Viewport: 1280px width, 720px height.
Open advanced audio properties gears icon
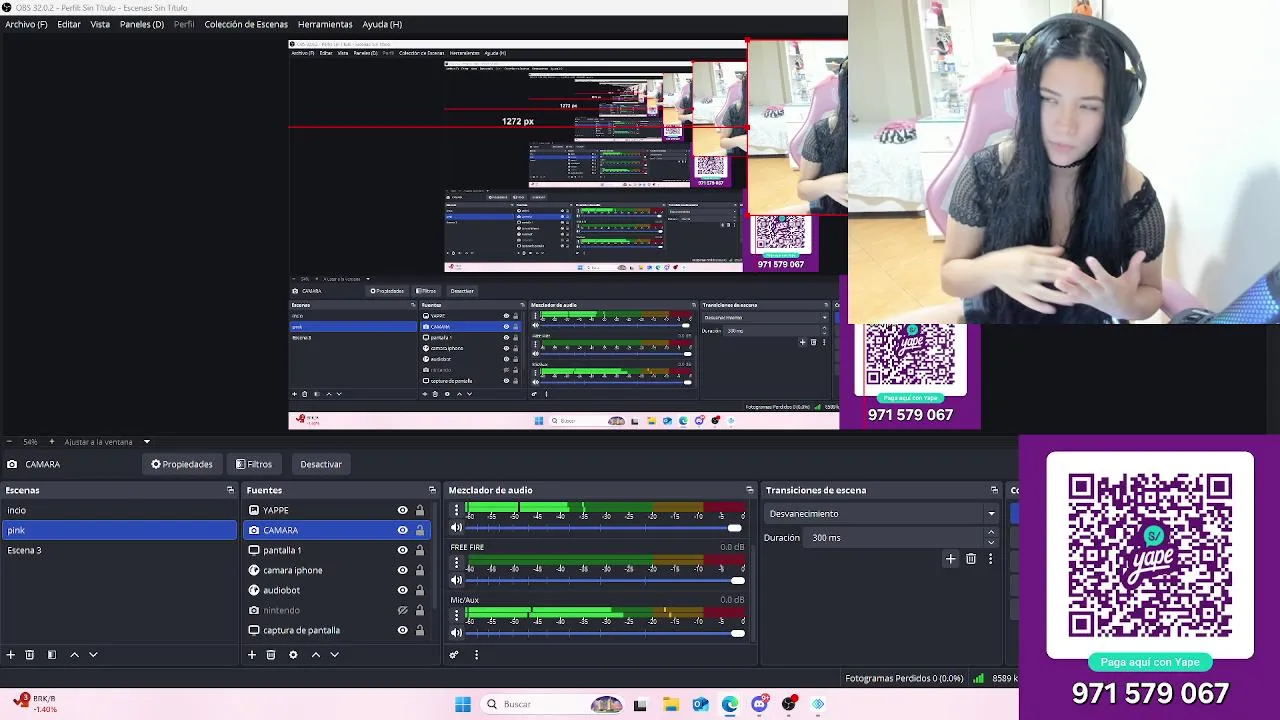click(454, 655)
